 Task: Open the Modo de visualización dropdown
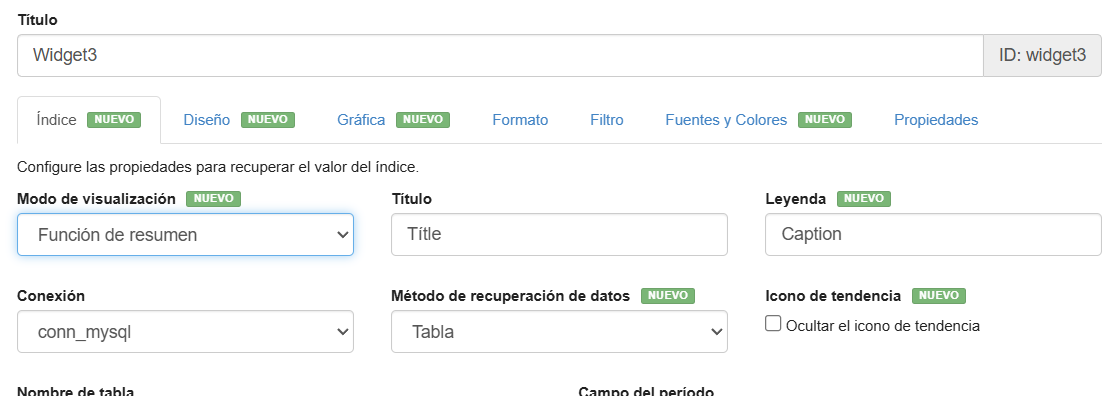pos(185,234)
